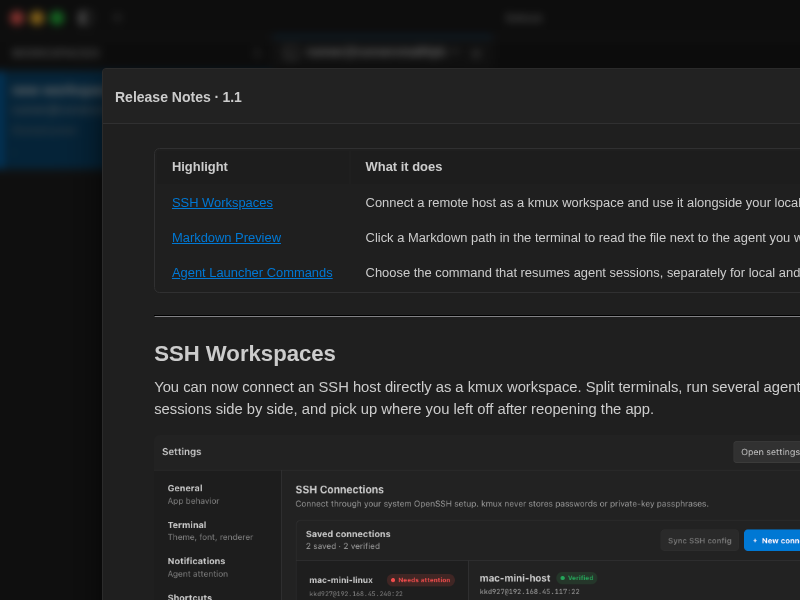Click the Verified status badge
Screen dimensions: 800x600
(577, 578)
